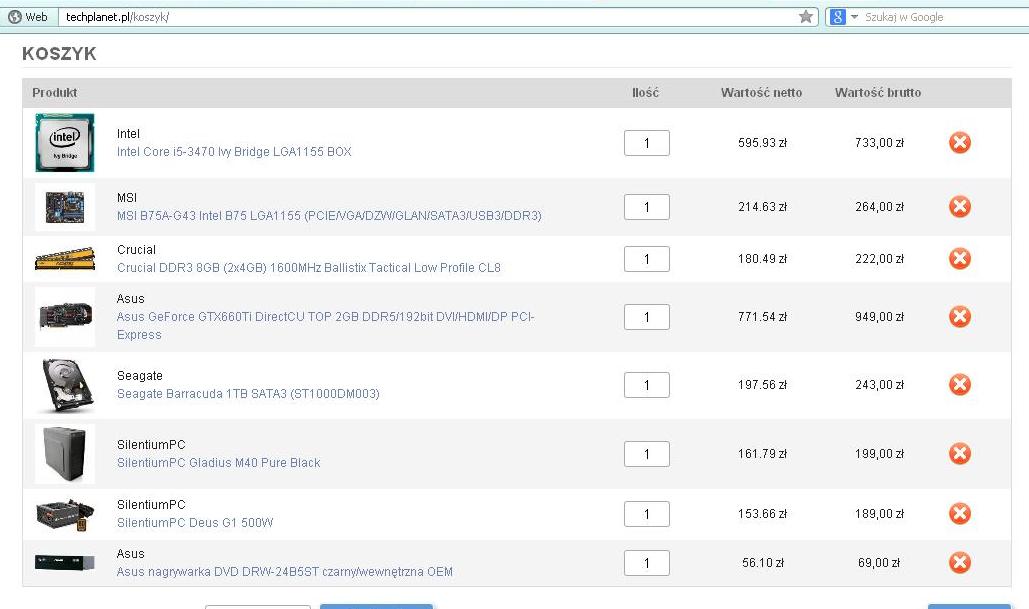Viewport: 1029px width, 609px height.
Task: Open SilentiumPC Deus power supply thumbnail
Action: pyautogui.click(x=65, y=514)
